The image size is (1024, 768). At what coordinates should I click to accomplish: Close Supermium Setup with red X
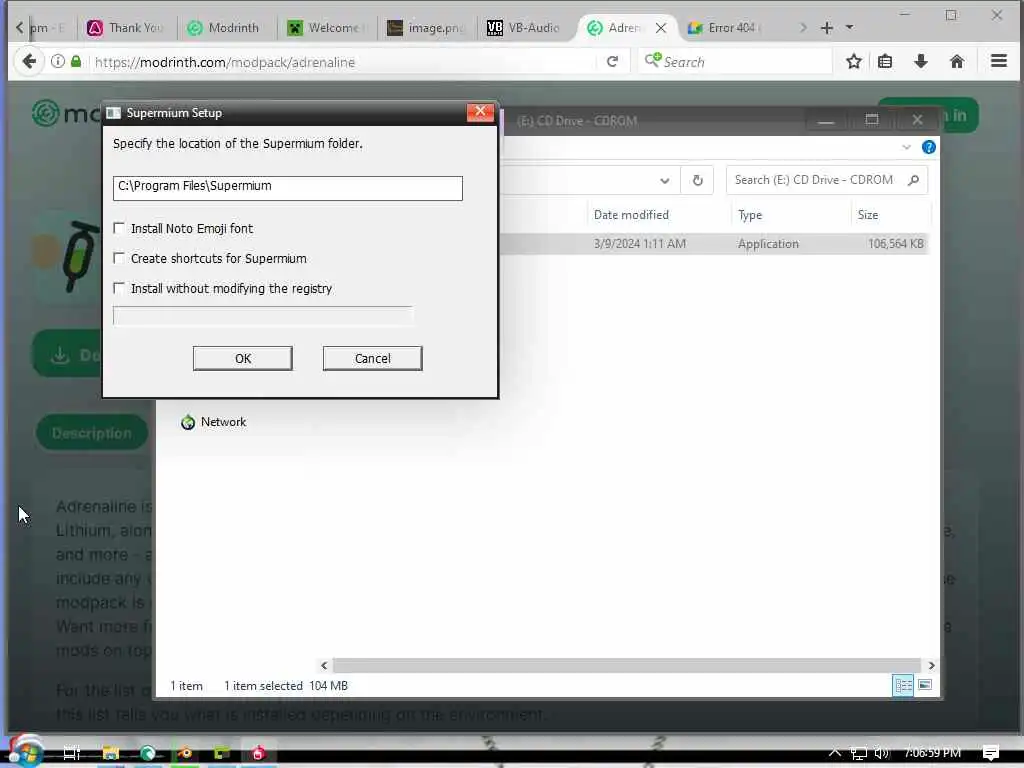click(x=480, y=112)
